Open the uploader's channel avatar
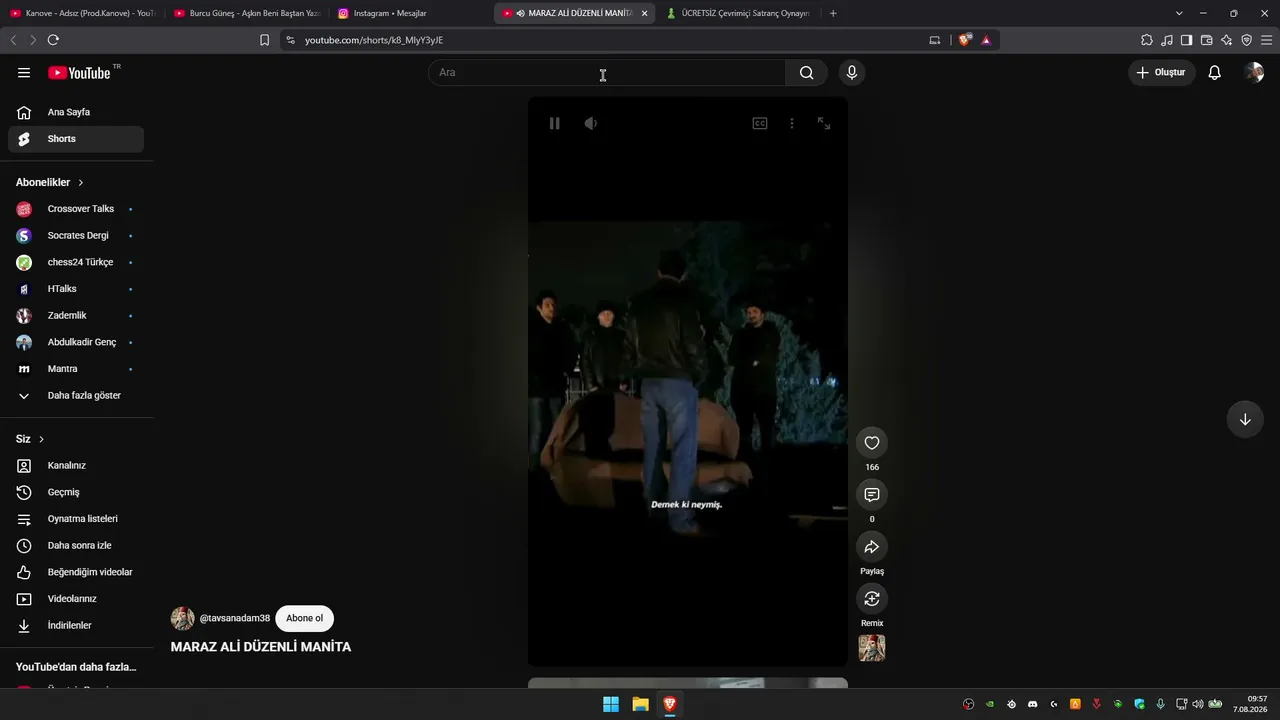Screen dimensions: 1280x720 183,618
